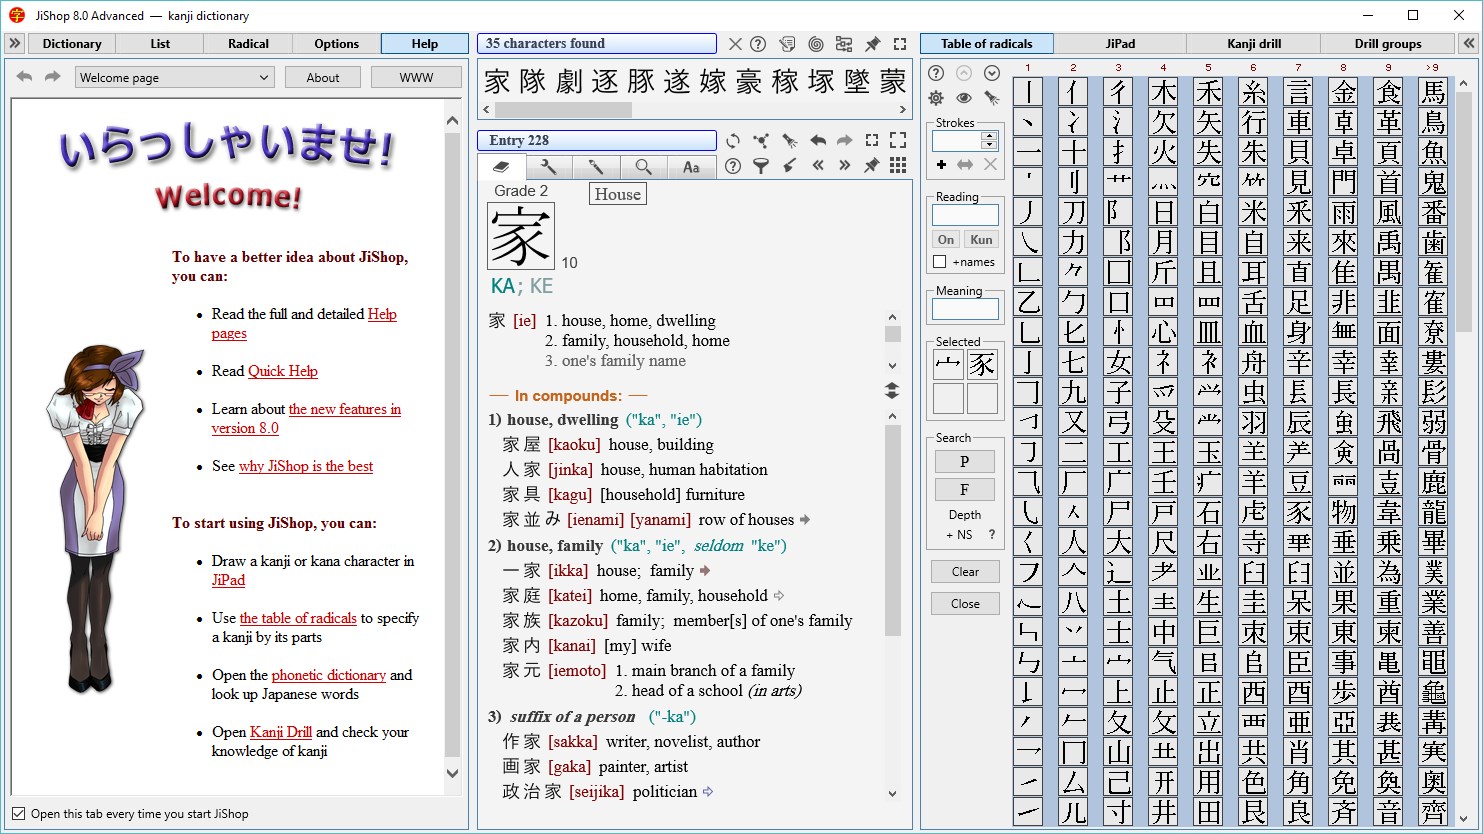Image resolution: width=1483 pixels, height=834 pixels.
Task: Switch to the Kanji drill tab
Action: click(x=1254, y=44)
